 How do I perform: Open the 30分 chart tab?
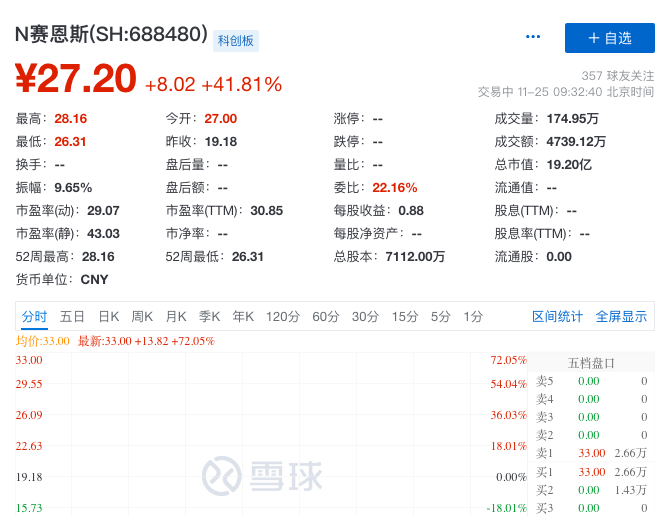tap(365, 316)
